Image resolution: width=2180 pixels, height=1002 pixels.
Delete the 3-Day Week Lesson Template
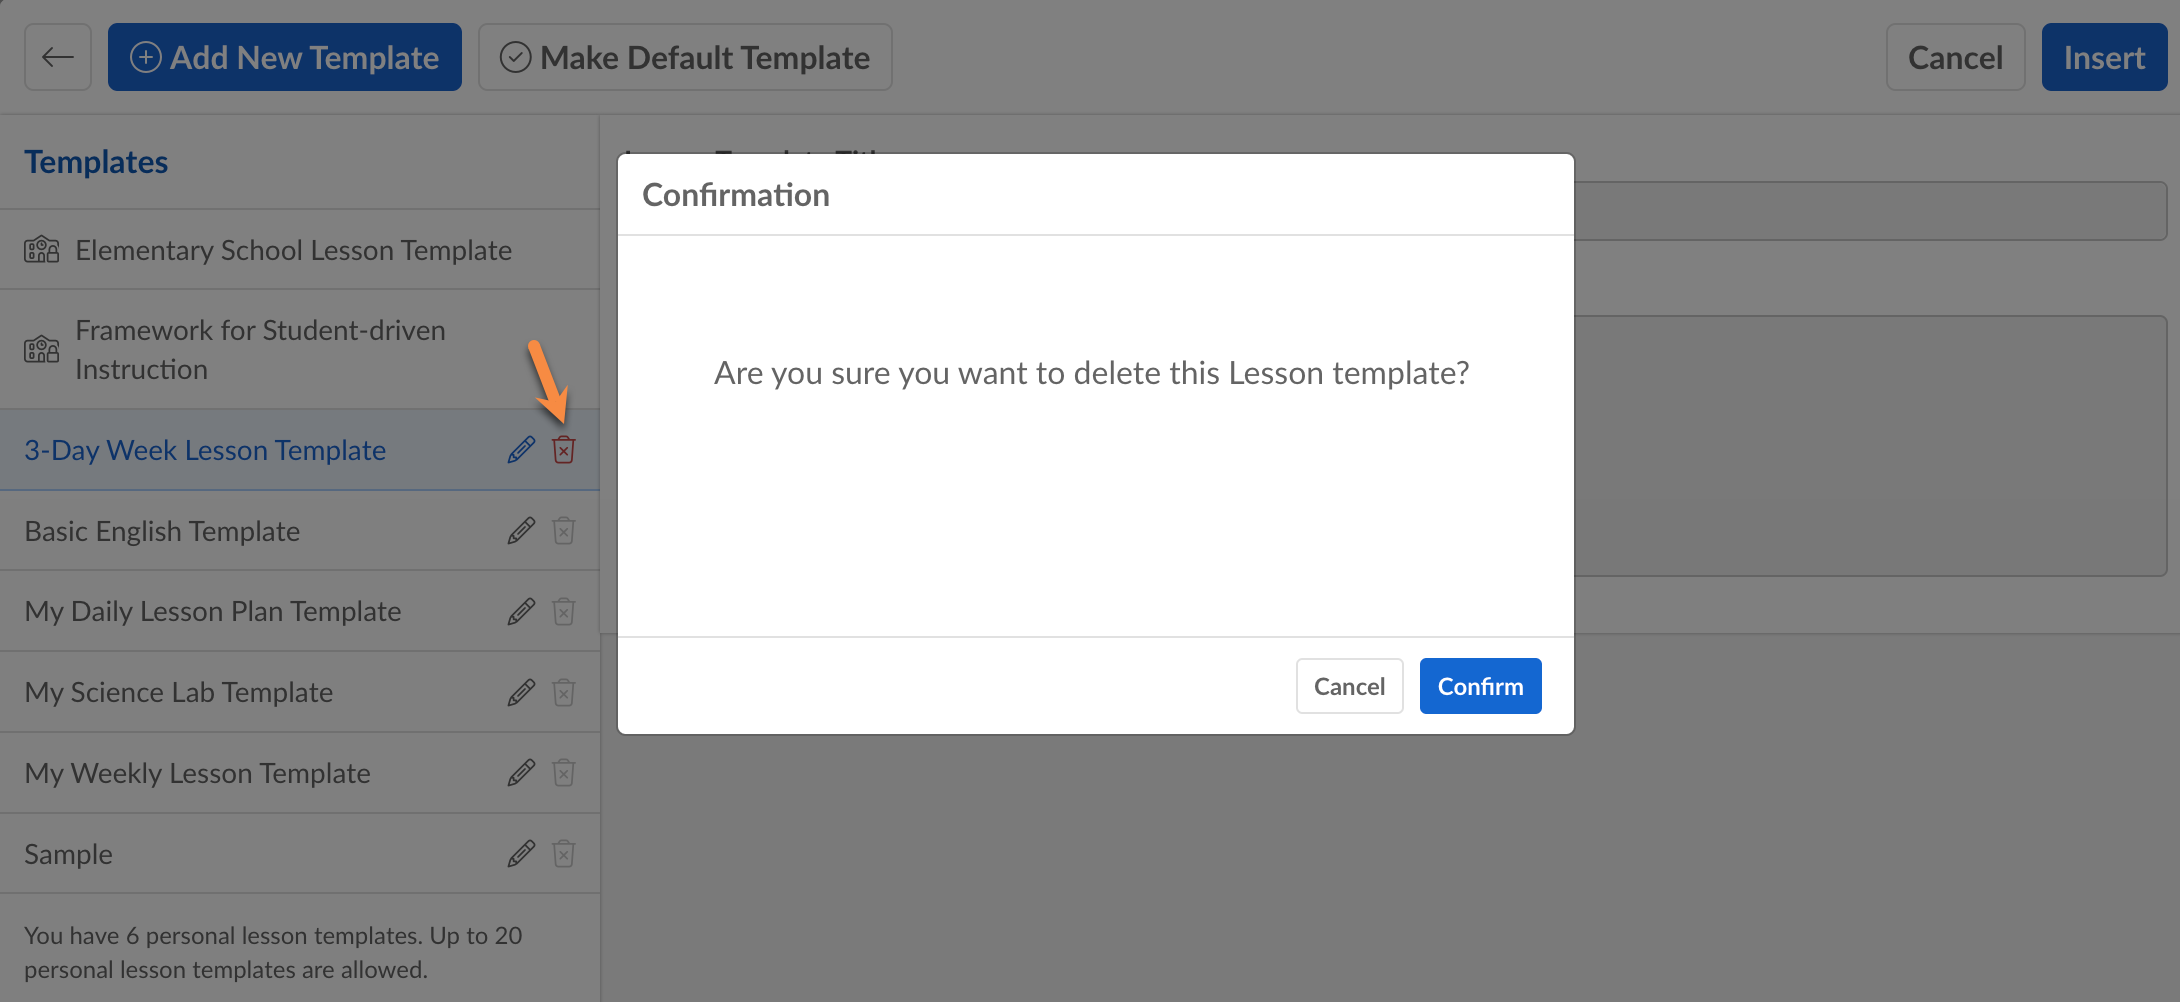(564, 450)
